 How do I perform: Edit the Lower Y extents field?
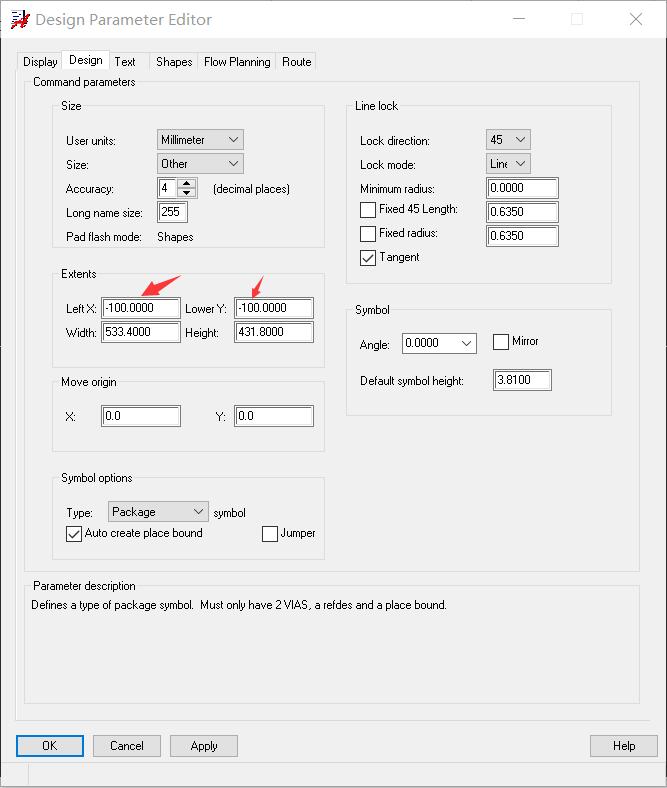274,308
